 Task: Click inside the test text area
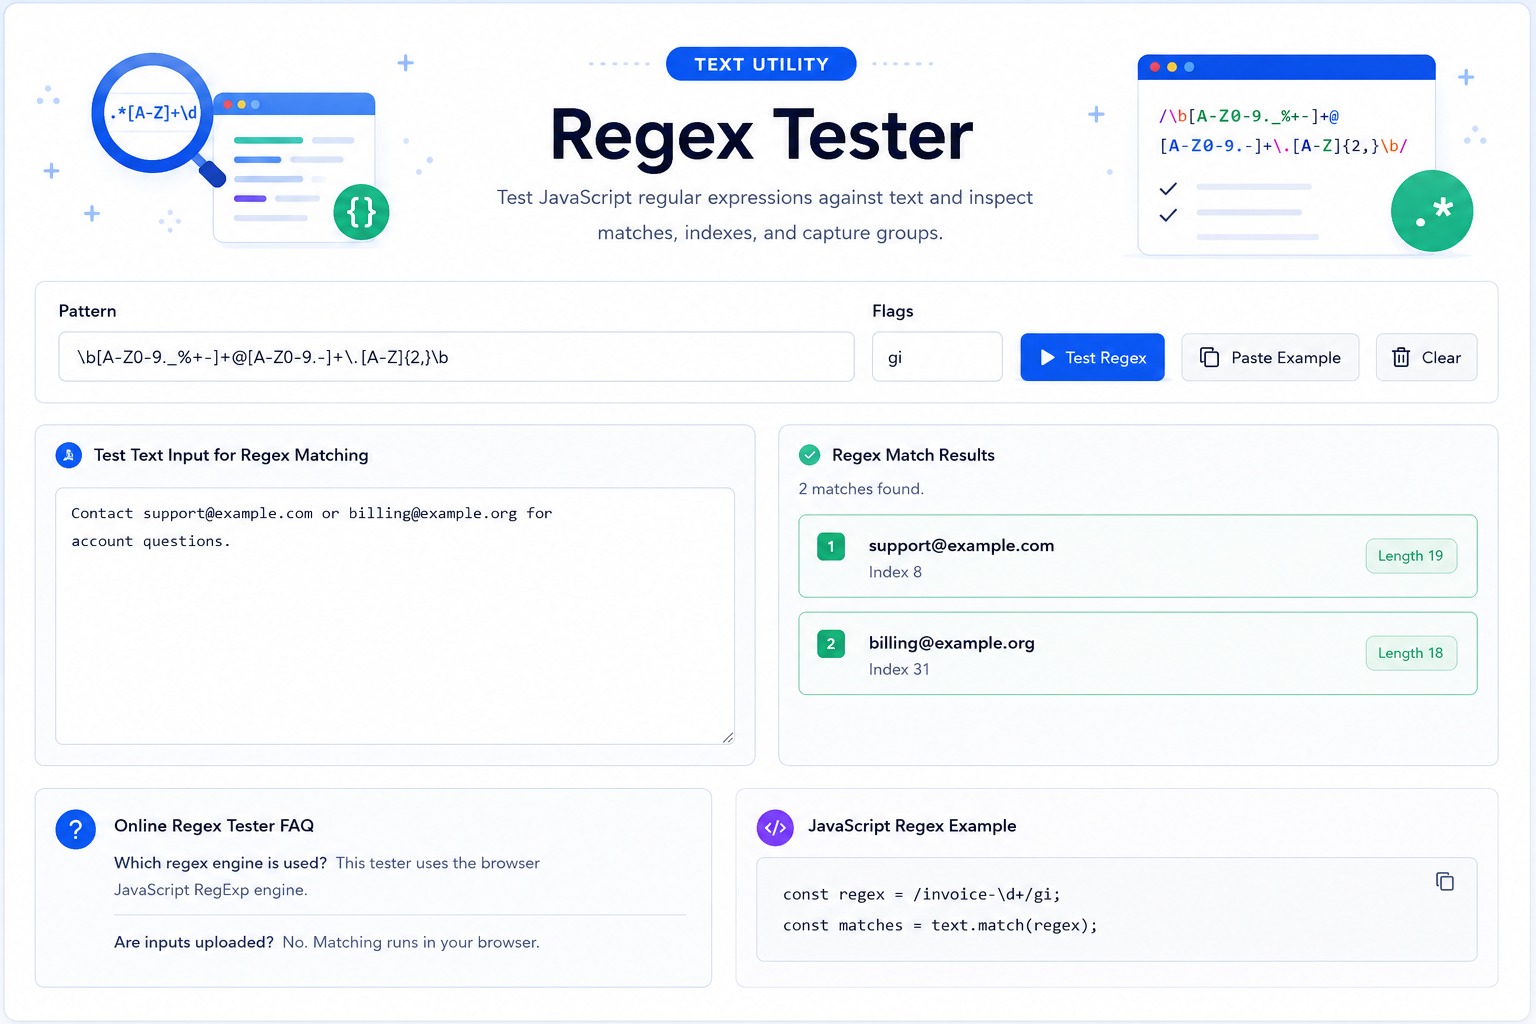point(395,616)
